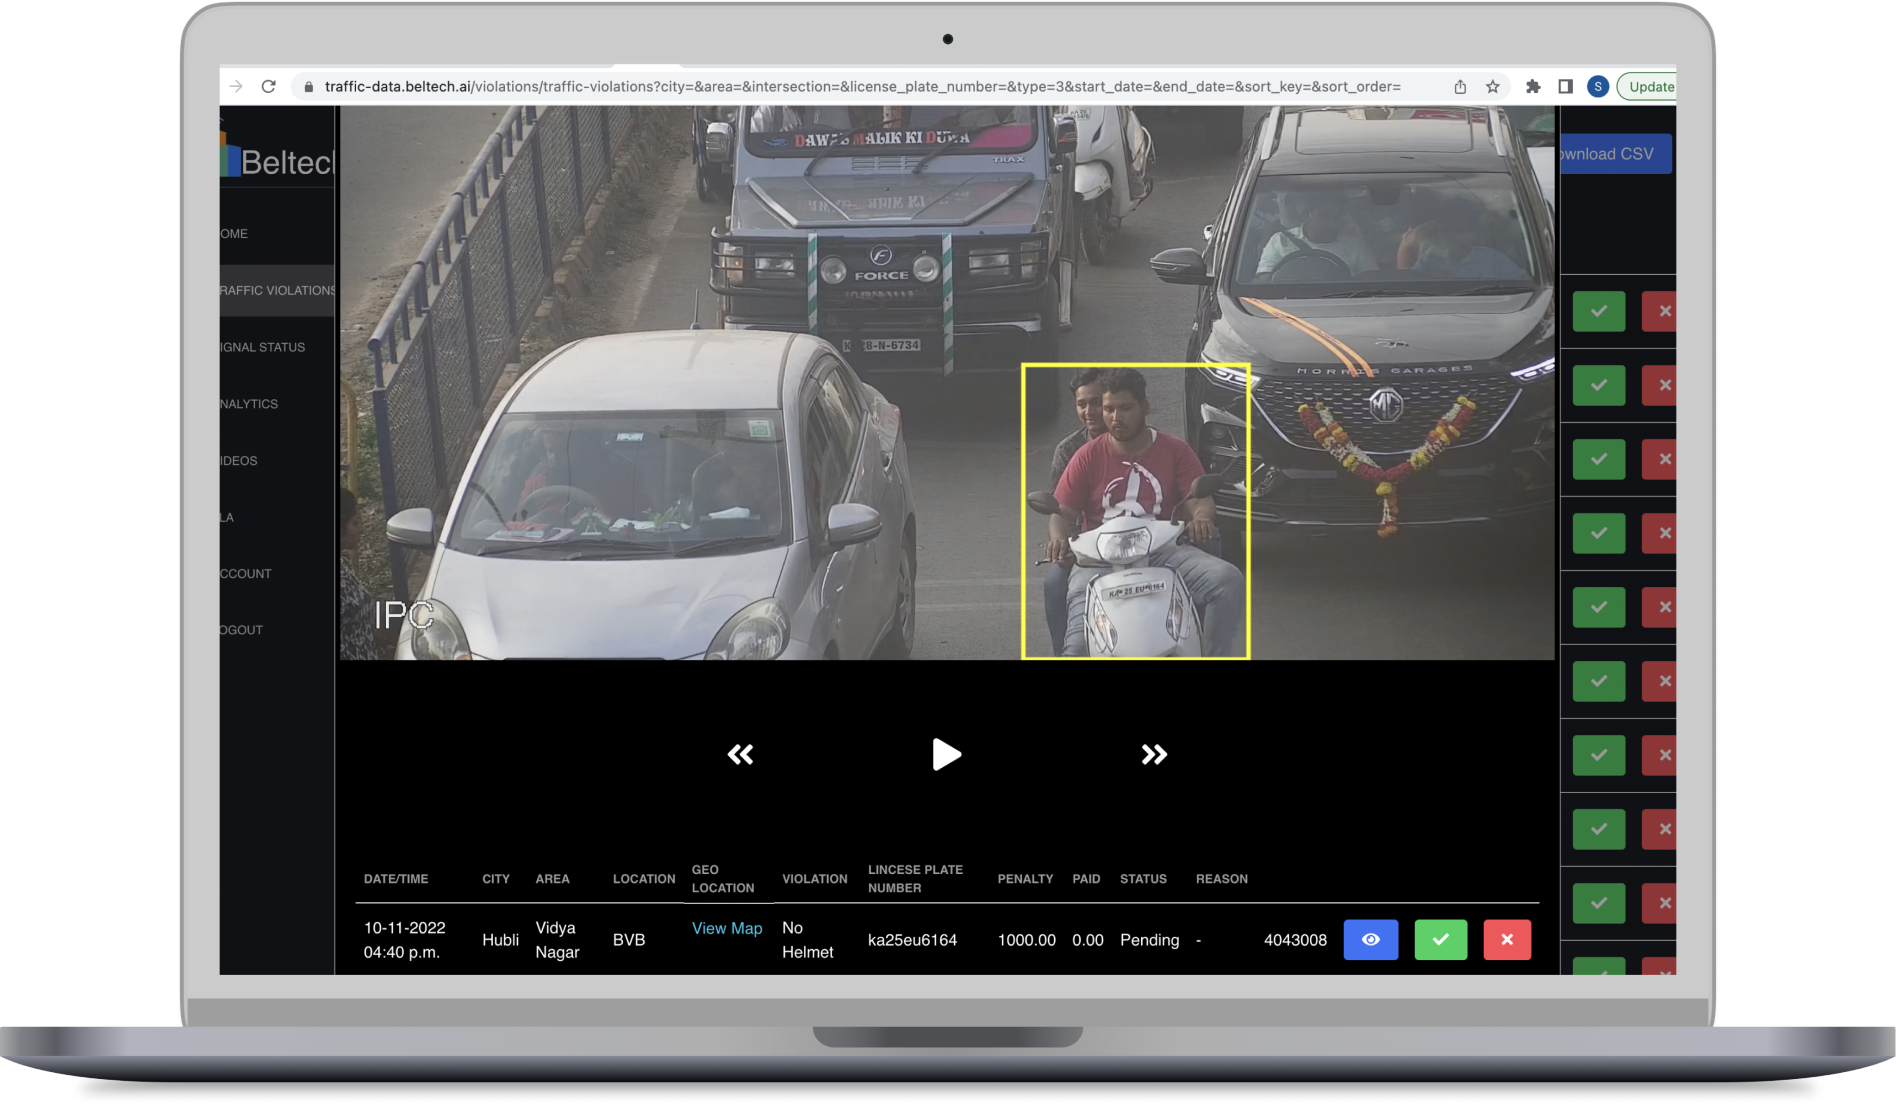Open View Map for the violation location

(x=727, y=928)
